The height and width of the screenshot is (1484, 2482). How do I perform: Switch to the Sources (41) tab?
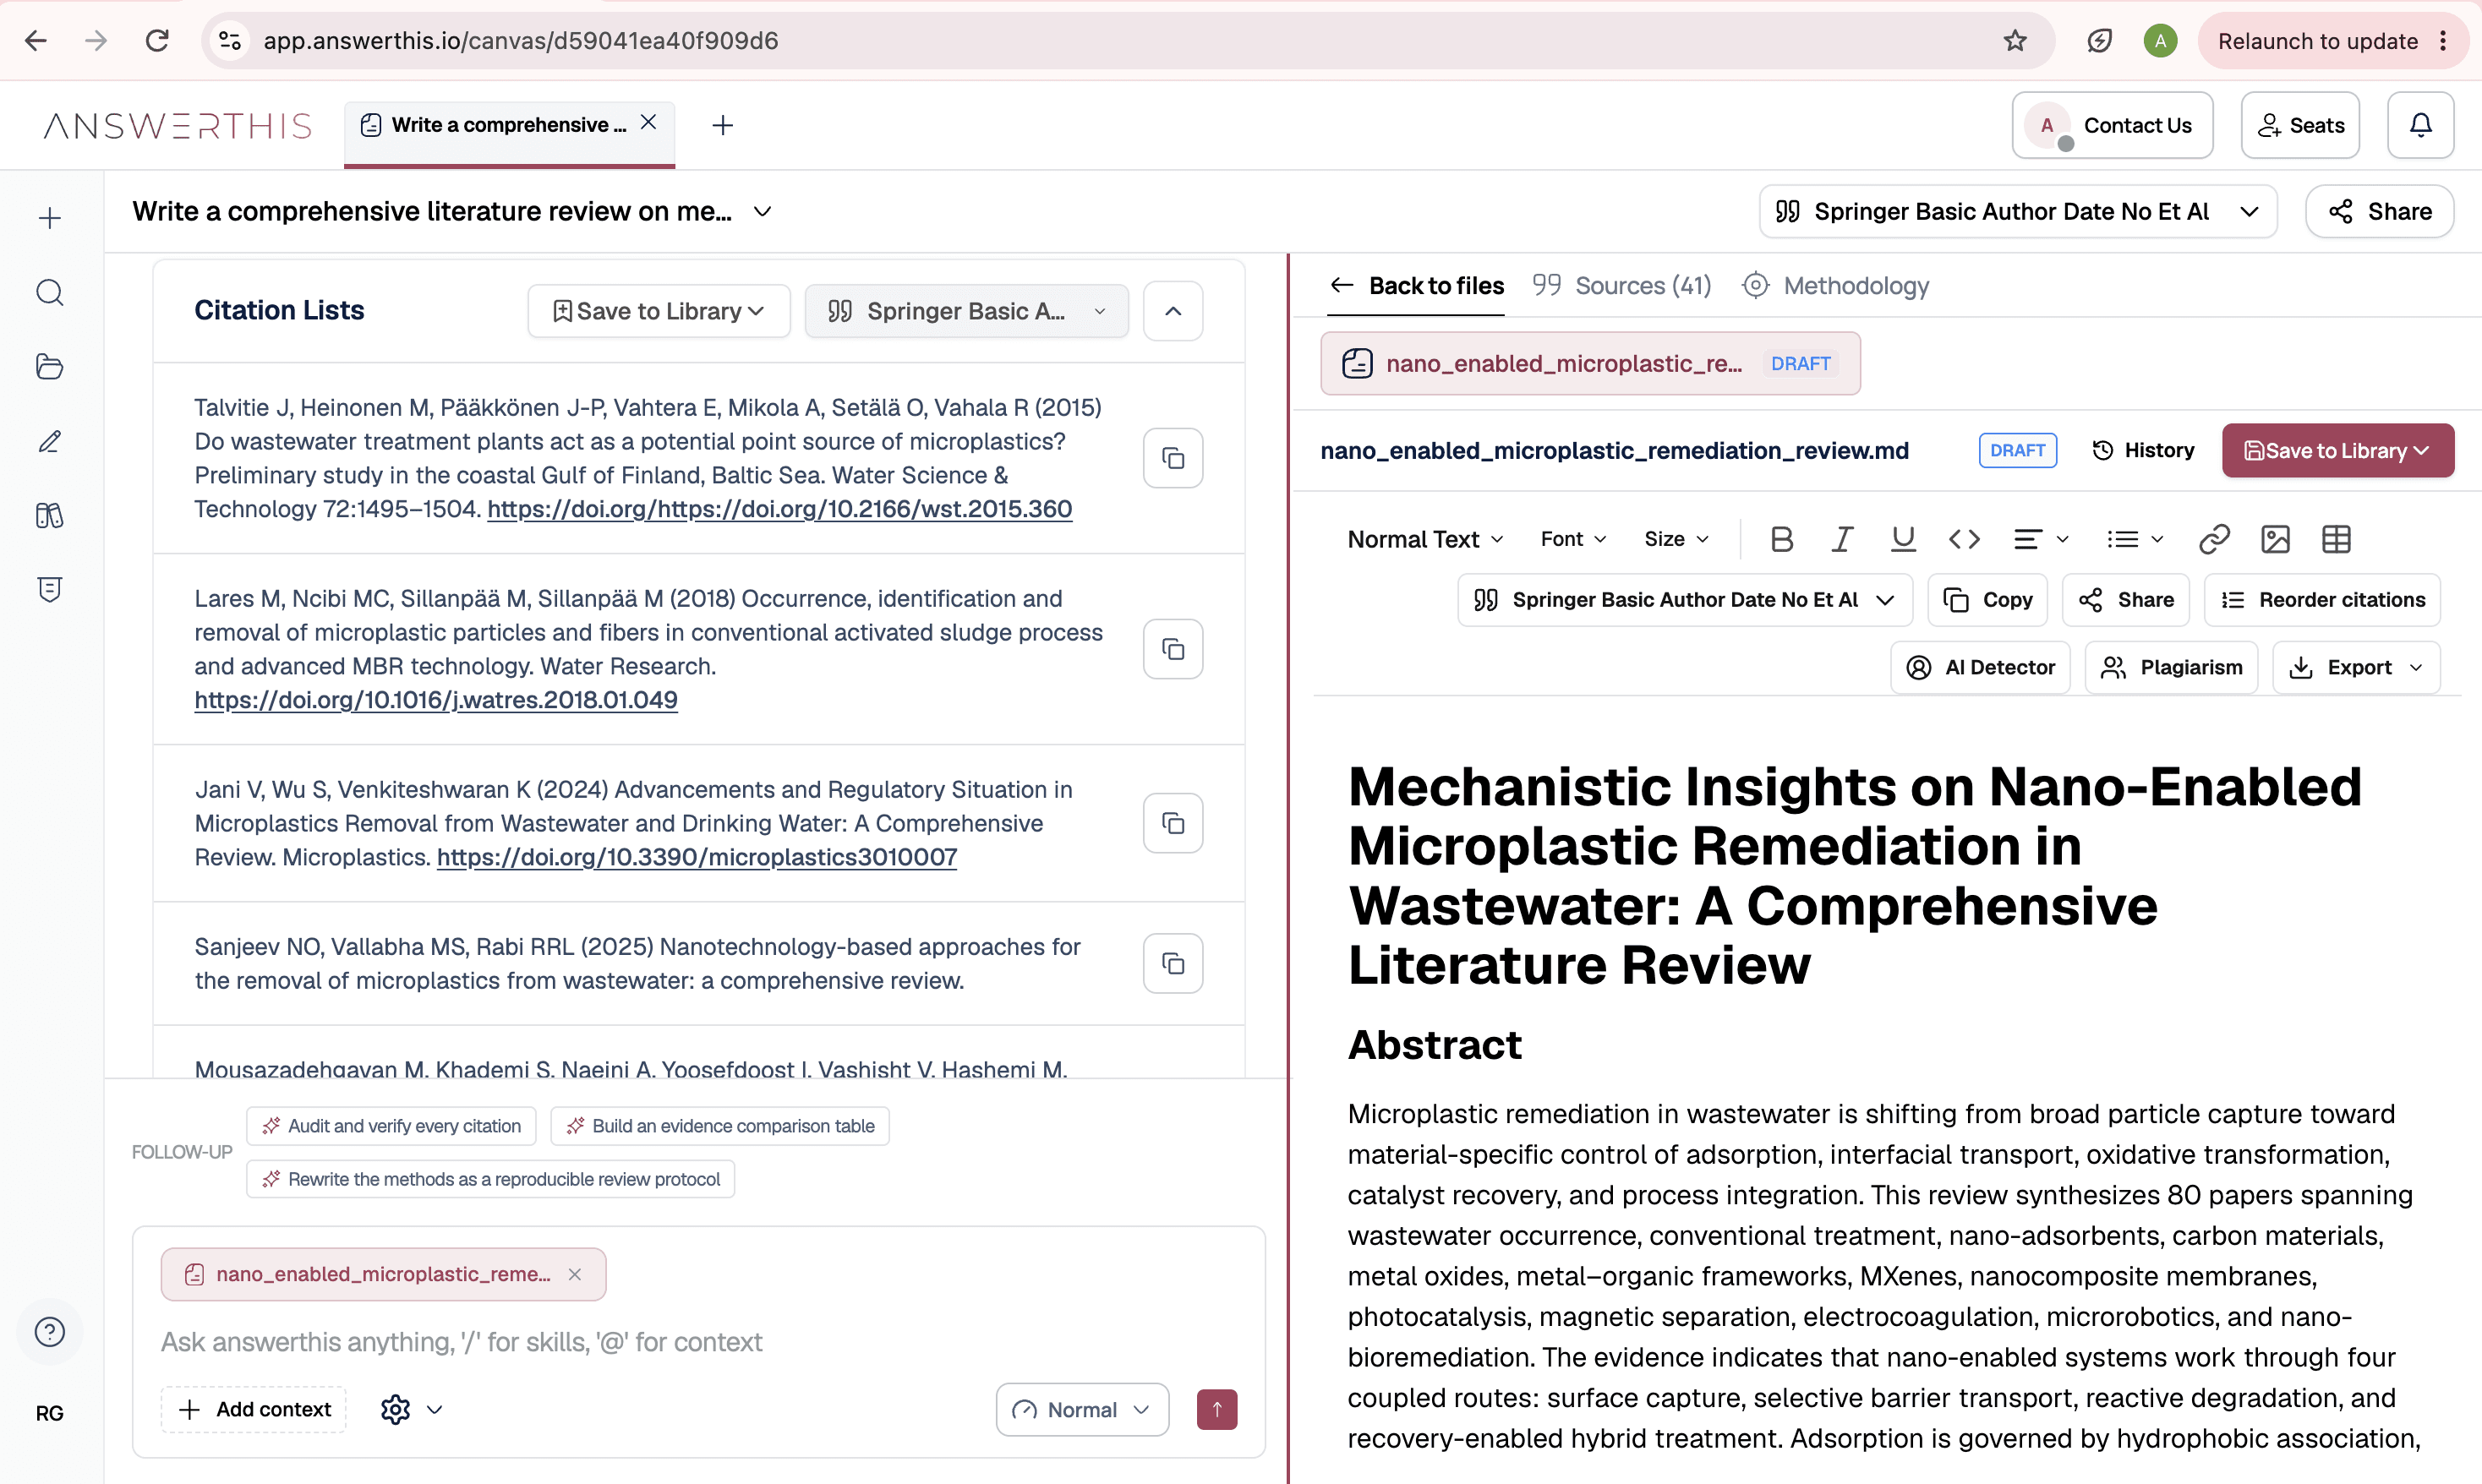coord(1622,286)
